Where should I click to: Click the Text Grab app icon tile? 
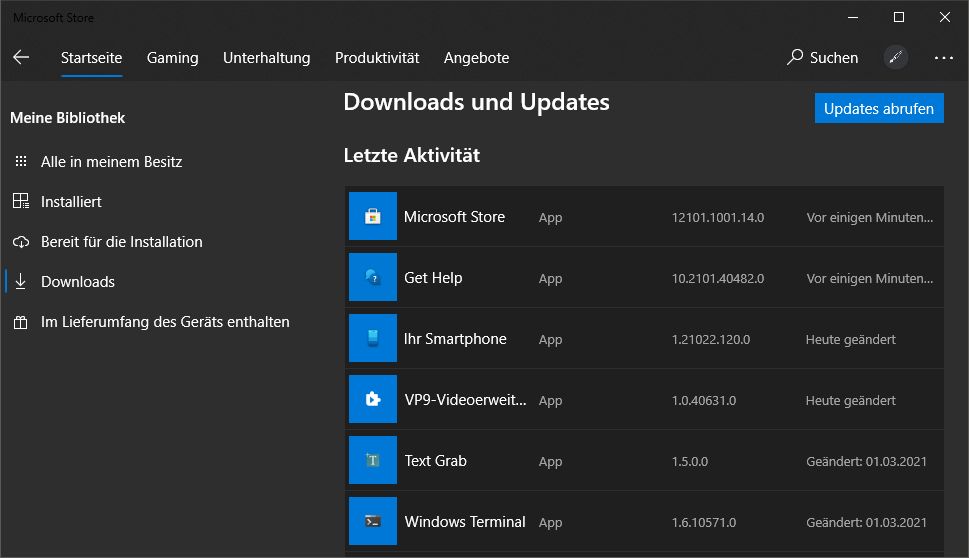pos(373,460)
